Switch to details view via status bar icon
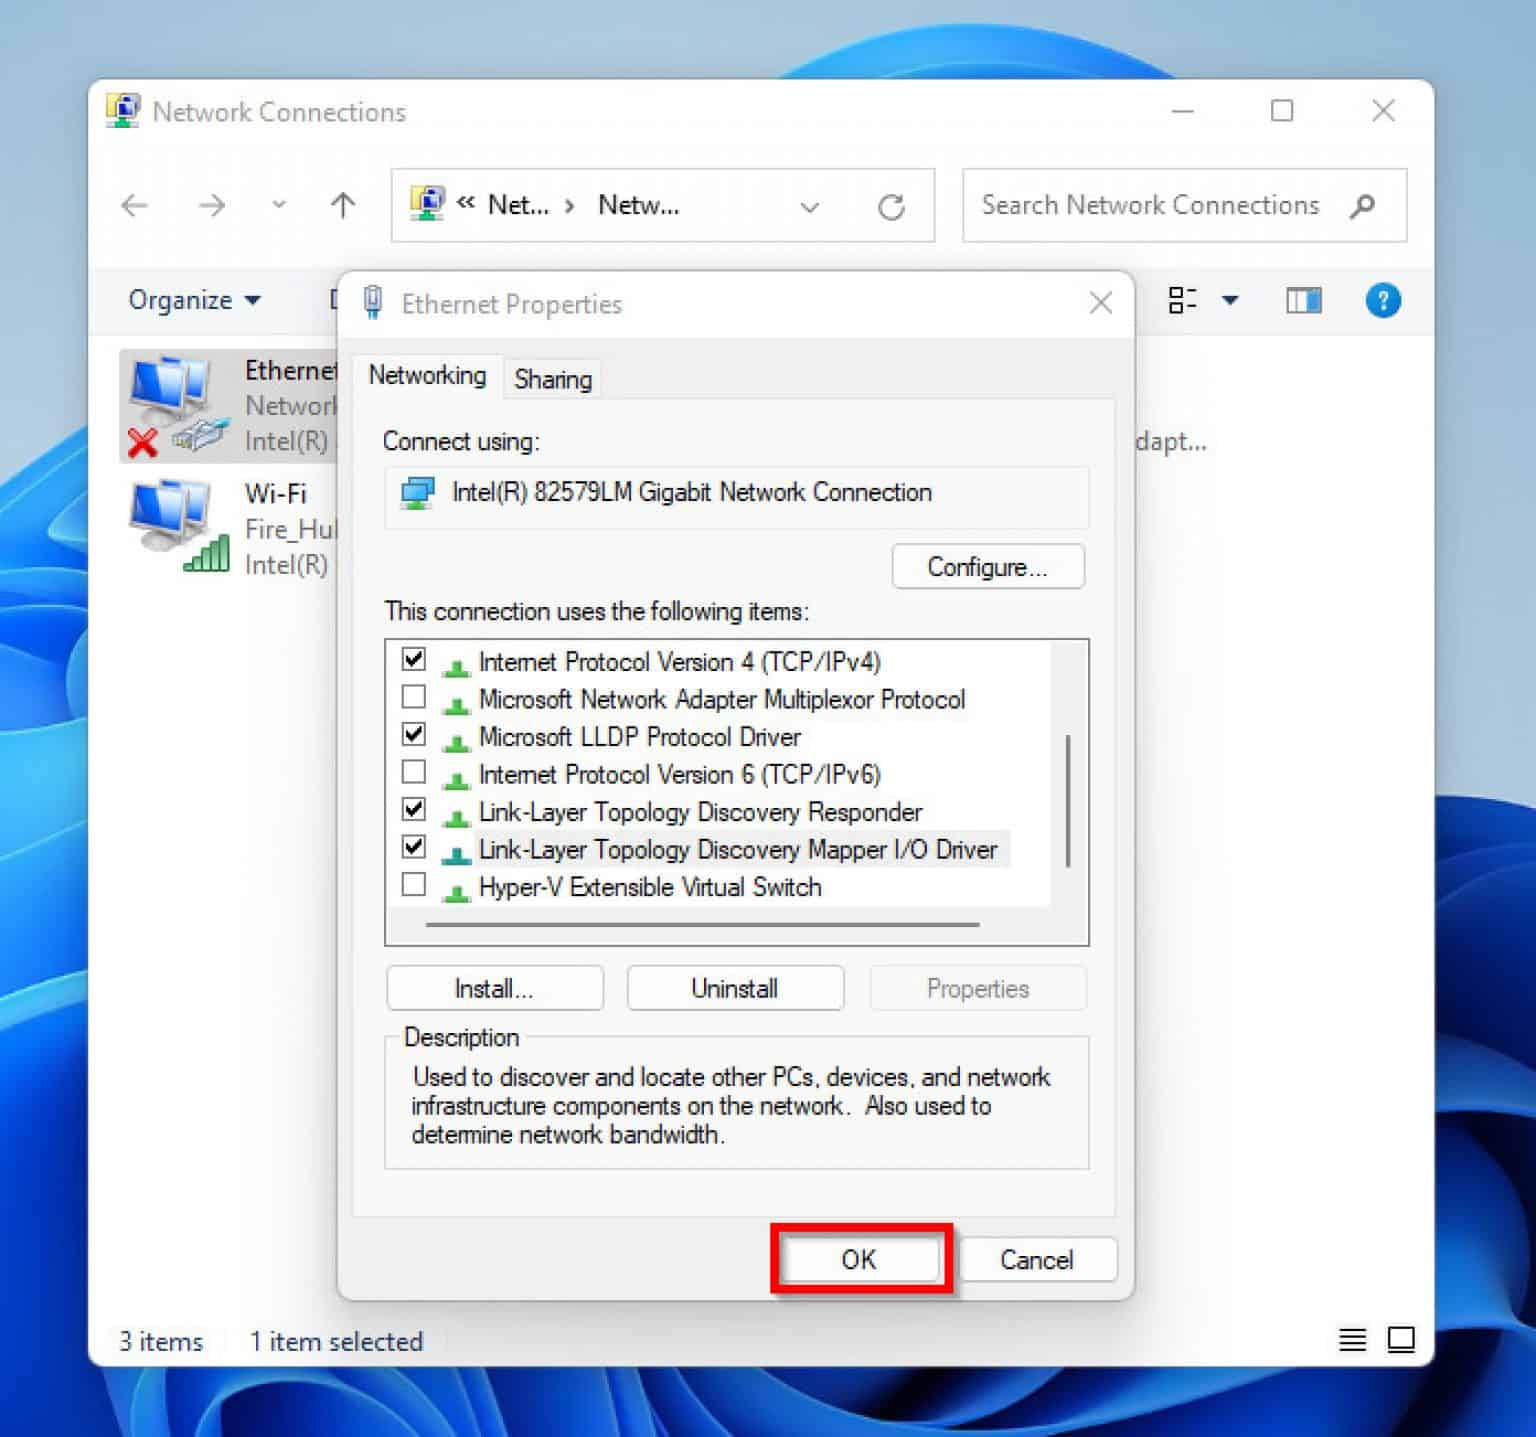 tap(1352, 1341)
